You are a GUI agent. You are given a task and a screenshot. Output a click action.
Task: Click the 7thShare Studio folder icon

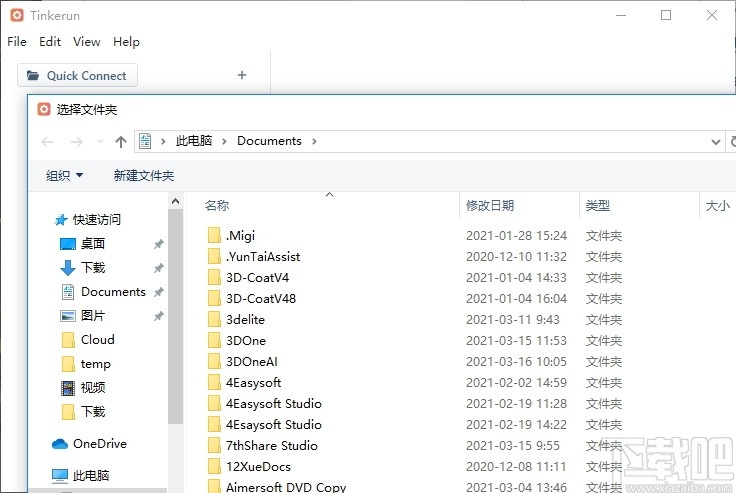coord(214,446)
